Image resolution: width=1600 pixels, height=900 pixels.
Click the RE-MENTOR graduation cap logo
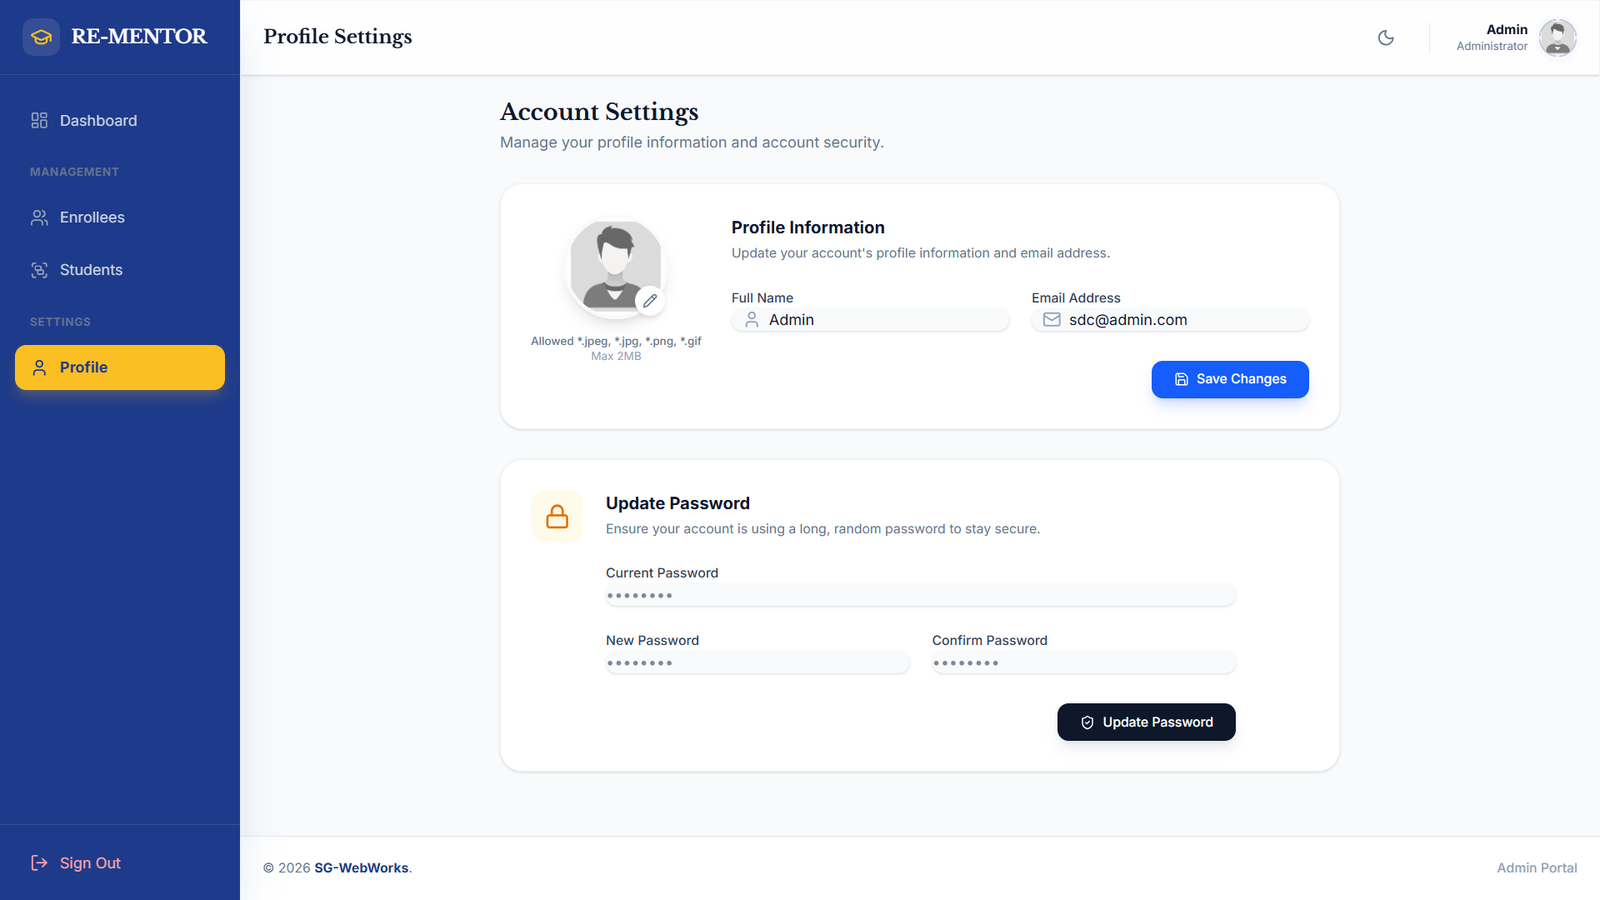point(41,37)
